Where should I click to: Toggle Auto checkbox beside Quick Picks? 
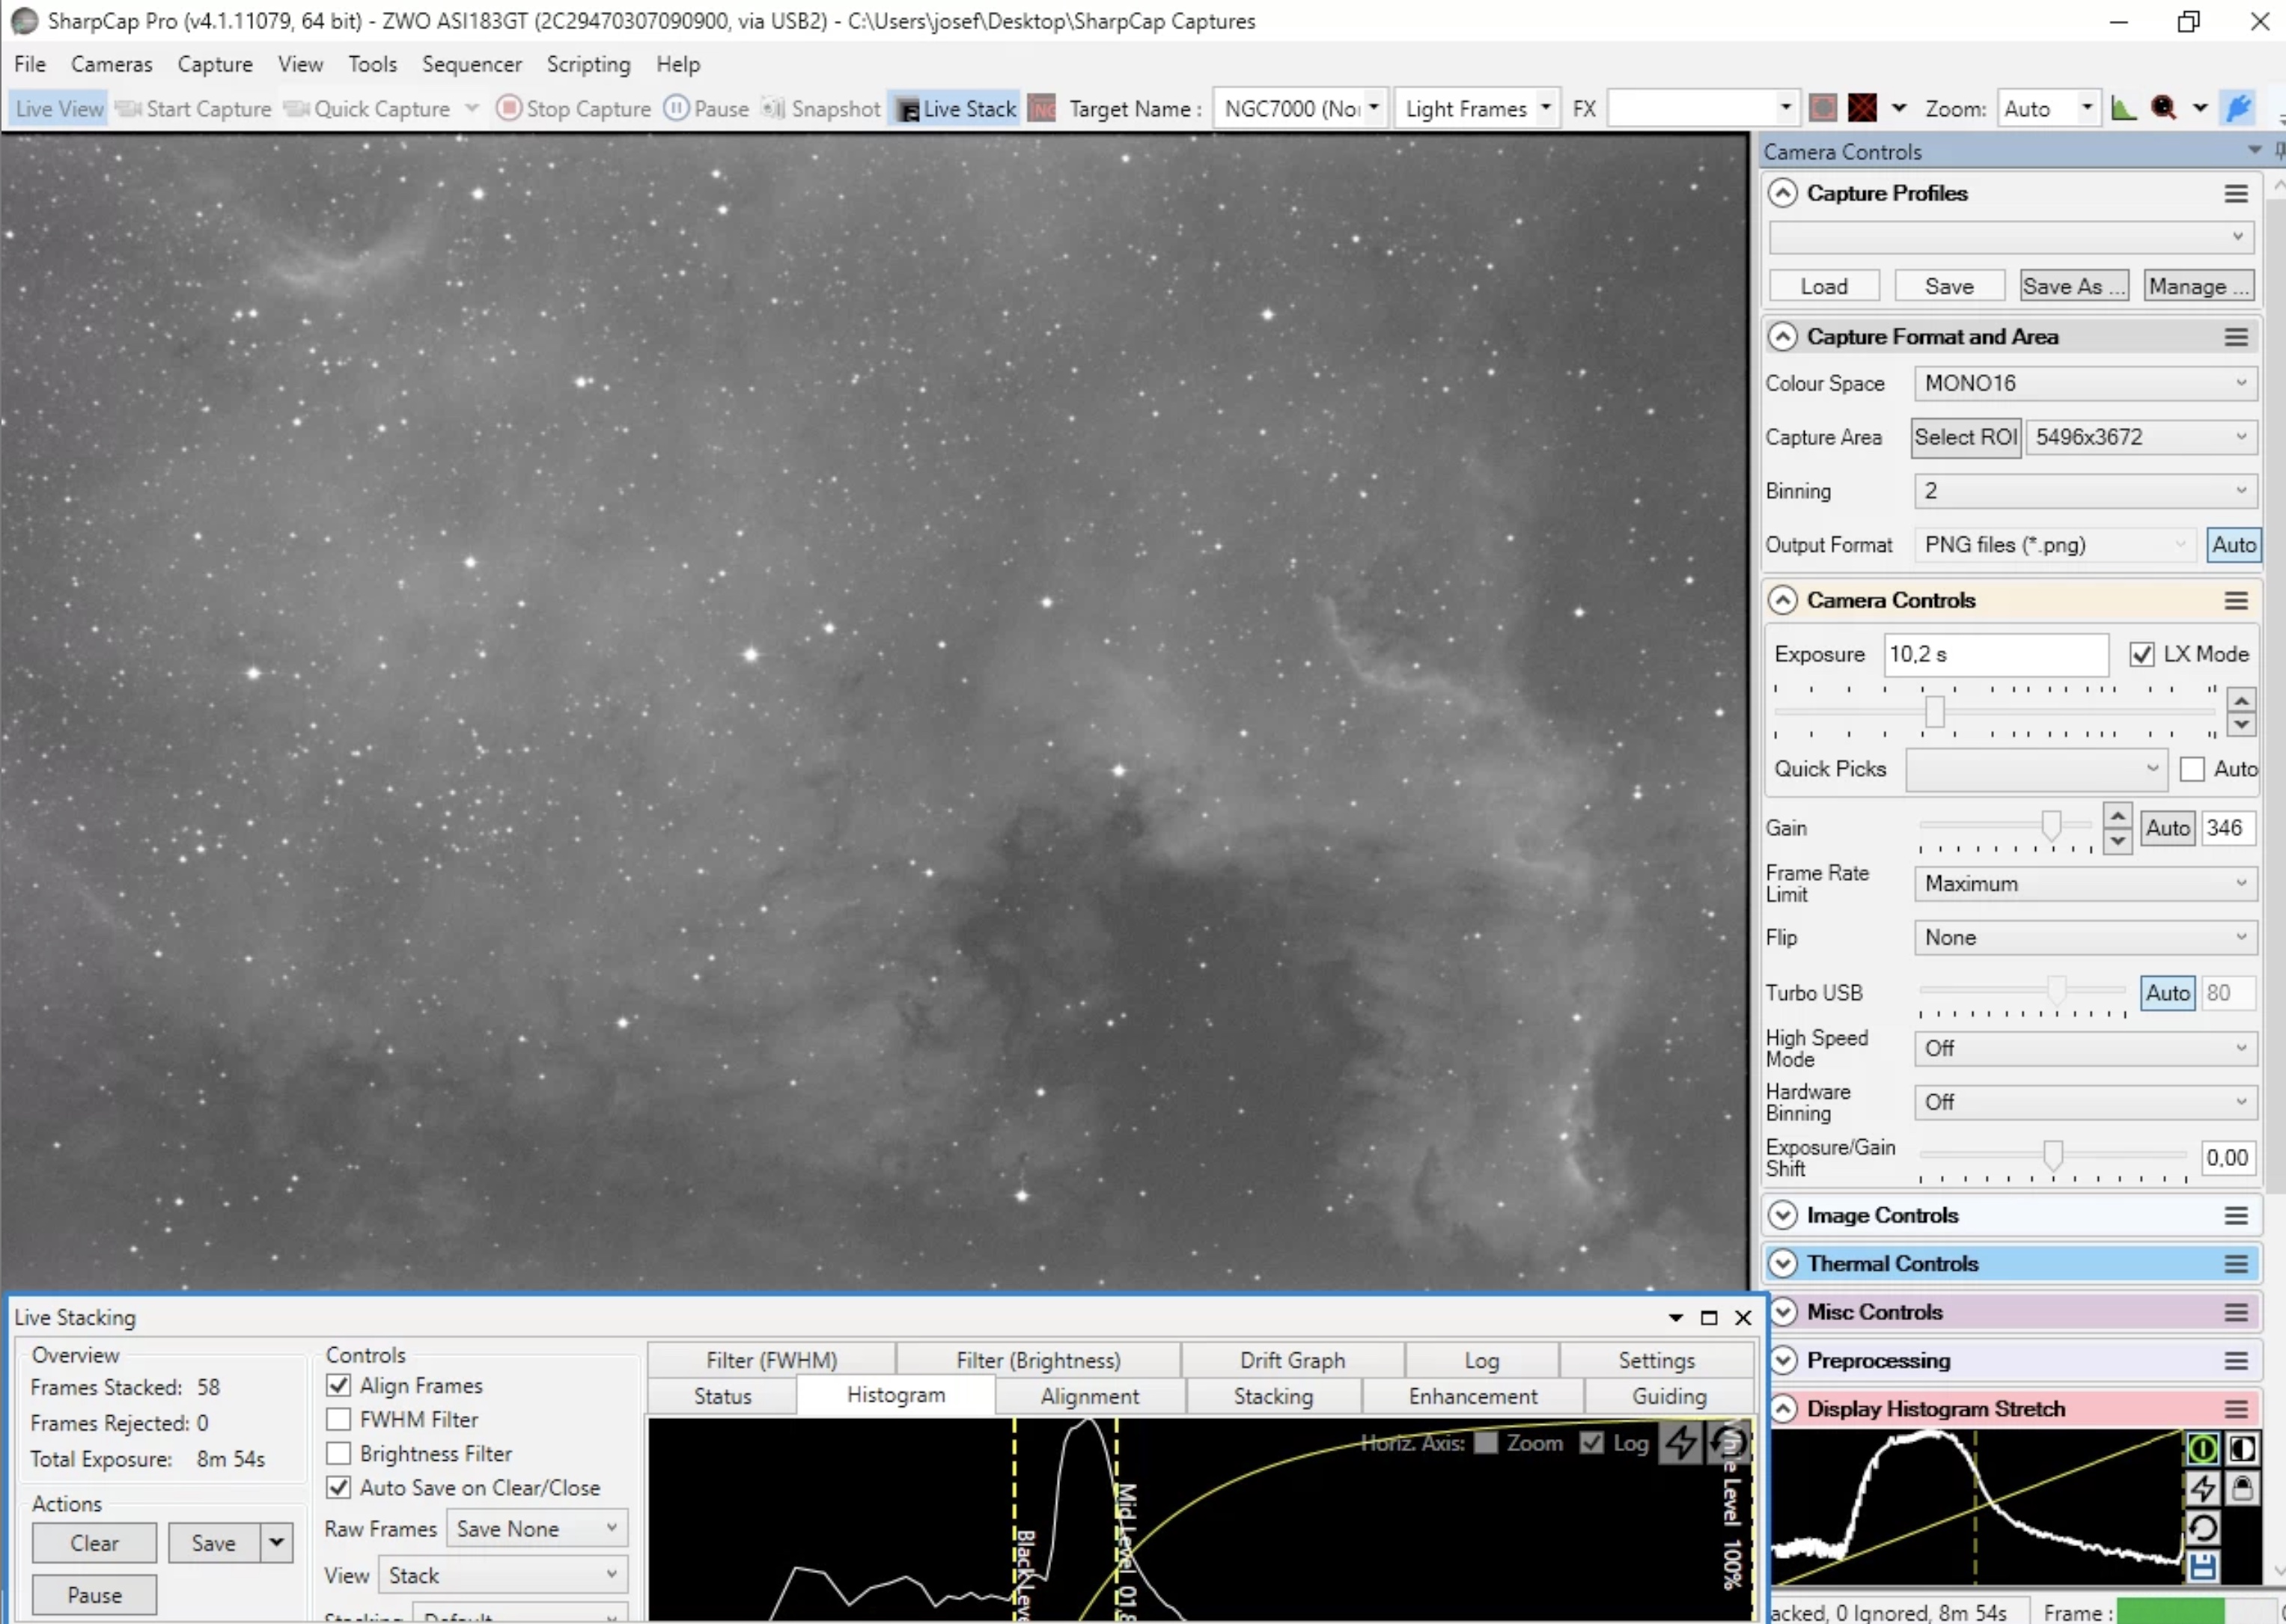(2192, 769)
